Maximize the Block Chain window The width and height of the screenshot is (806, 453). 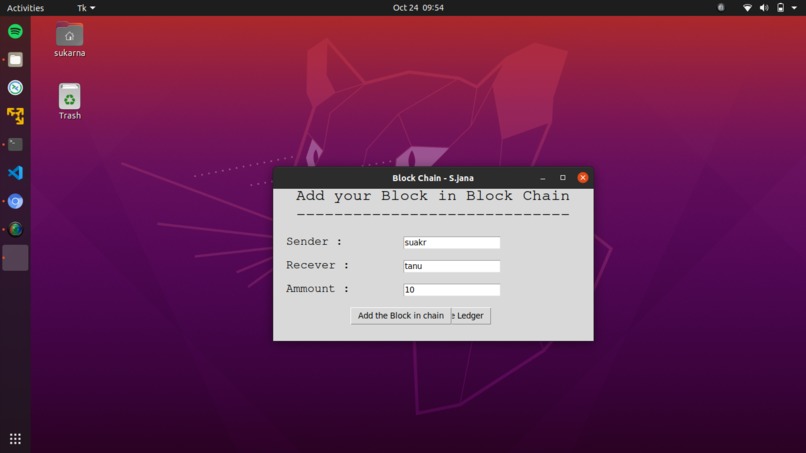pyautogui.click(x=563, y=177)
